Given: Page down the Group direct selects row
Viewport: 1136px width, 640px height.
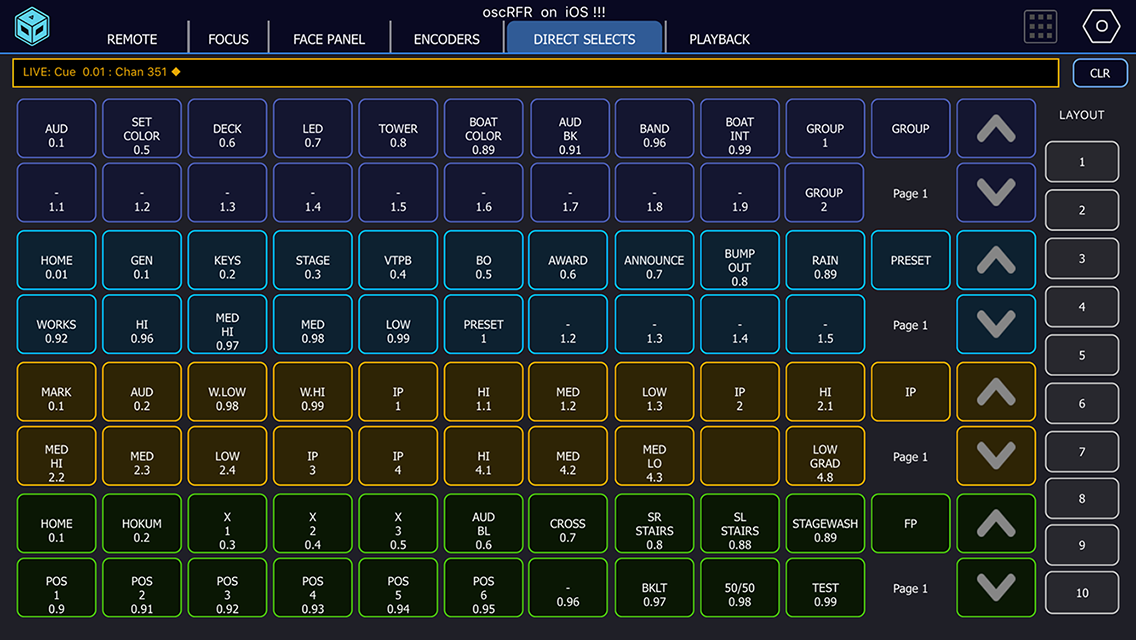Looking at the screenshot, I should [x=996, y=192].
